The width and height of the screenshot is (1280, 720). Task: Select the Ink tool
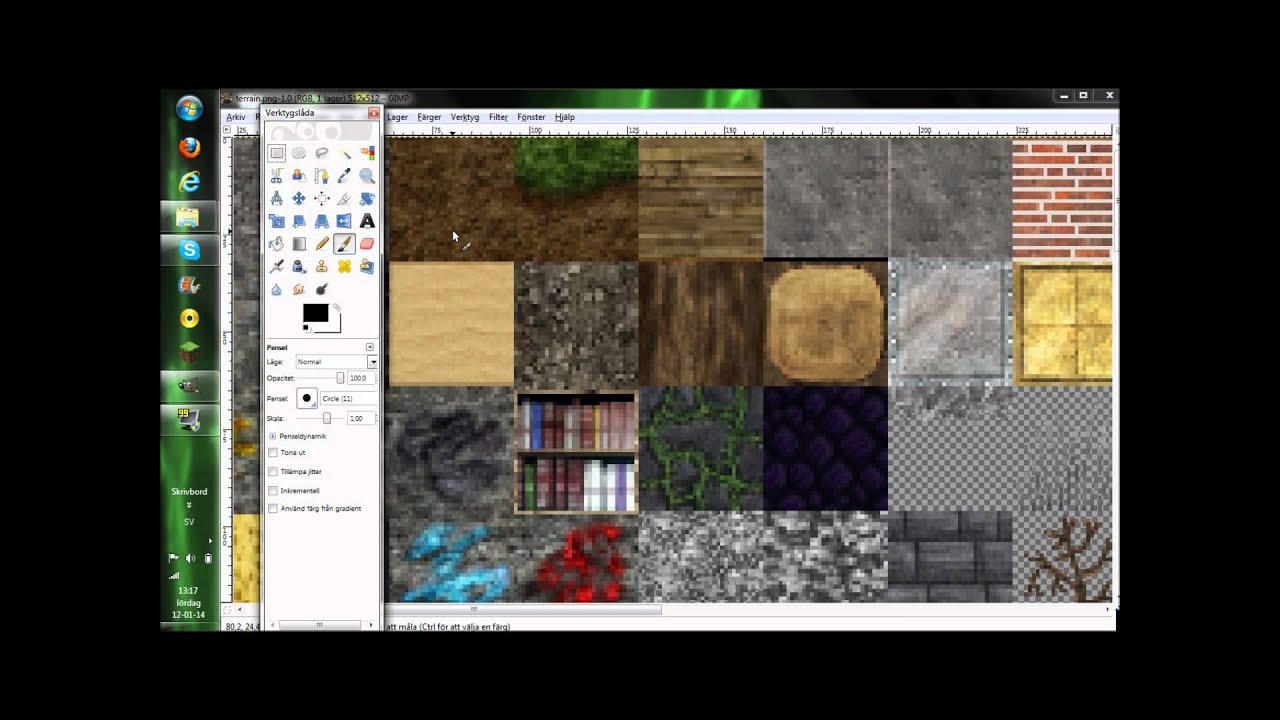(299, 266)
